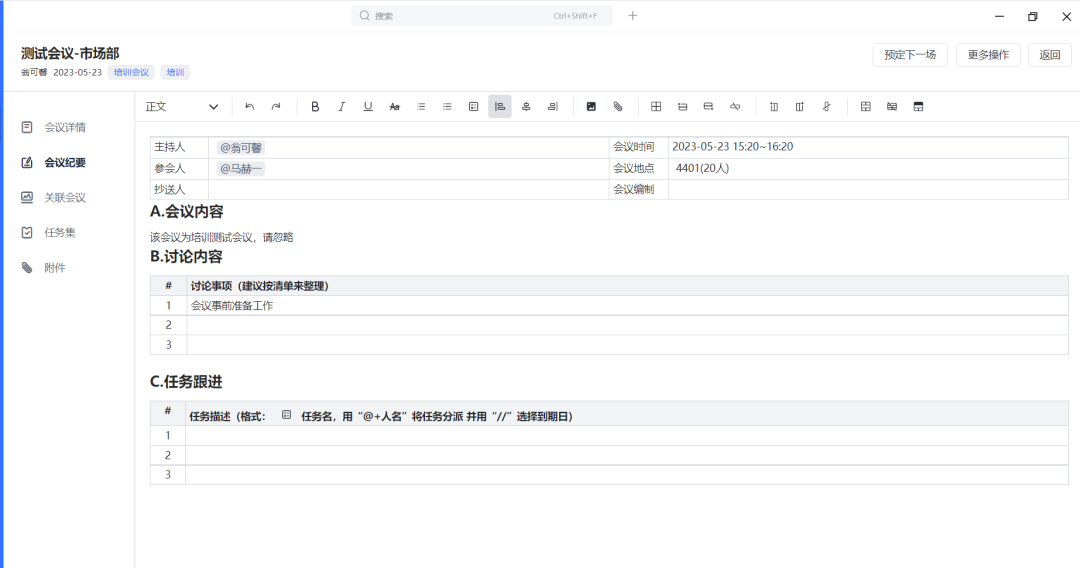The height and width of the screenshot is (568, 1080).
Task: Open the 更多操作 menu button
Action: (988, 55)
